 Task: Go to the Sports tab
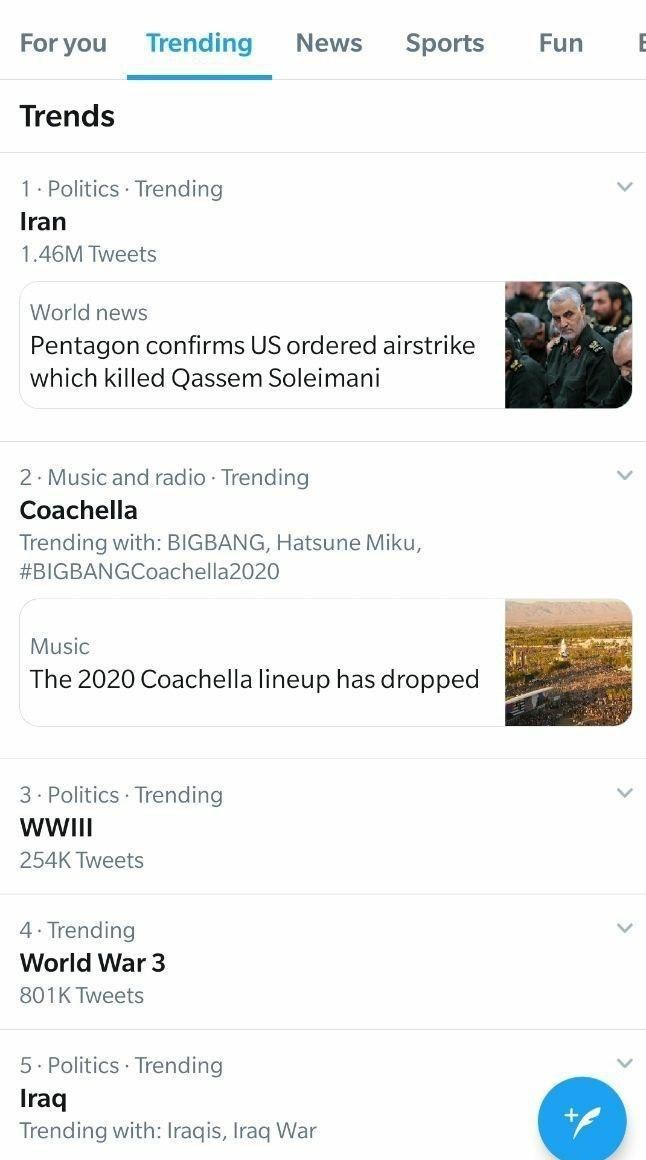(x=445, y=43)
